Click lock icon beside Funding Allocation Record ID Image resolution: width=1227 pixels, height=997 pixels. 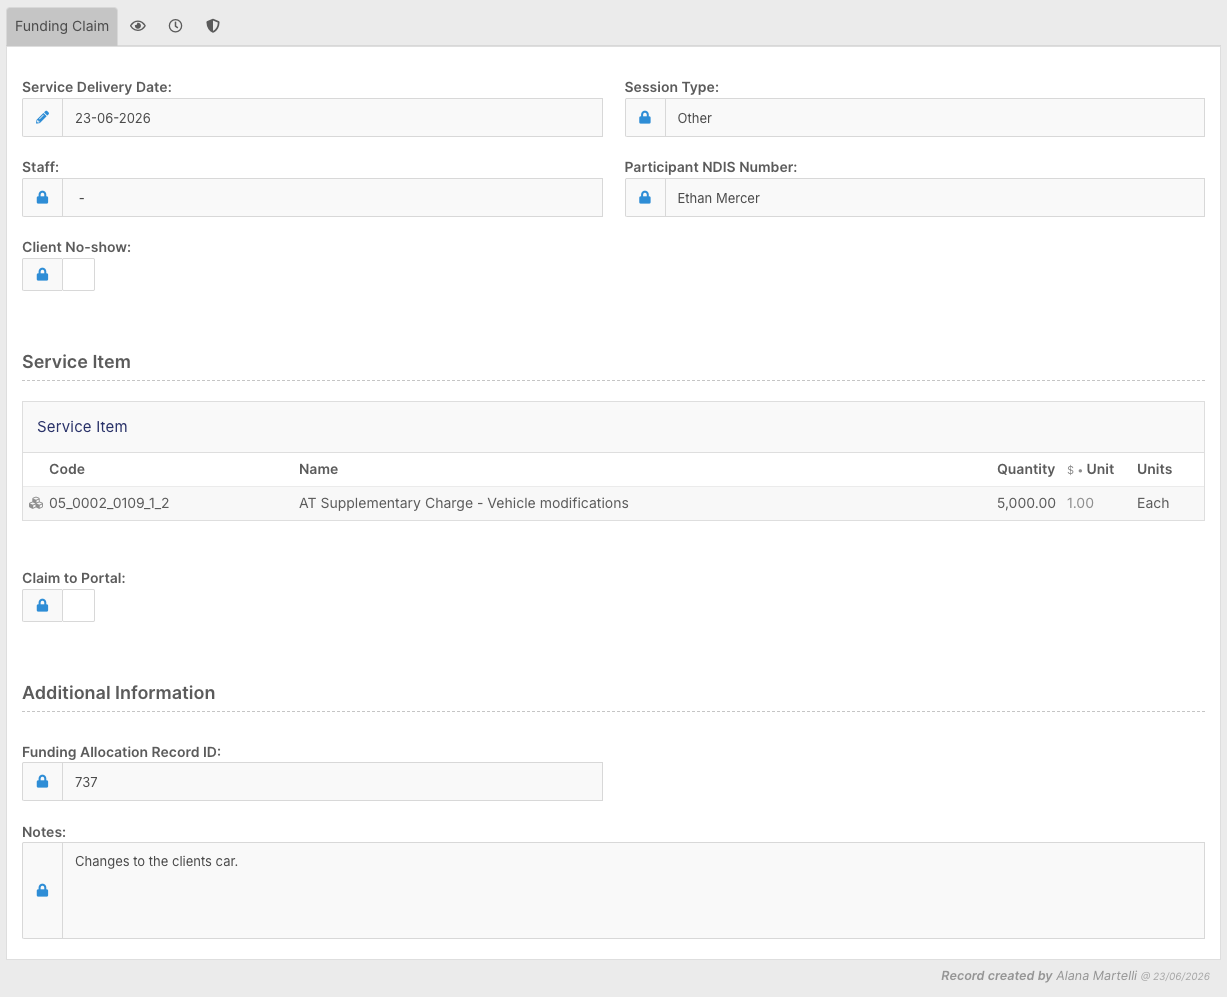coord(42,782)
